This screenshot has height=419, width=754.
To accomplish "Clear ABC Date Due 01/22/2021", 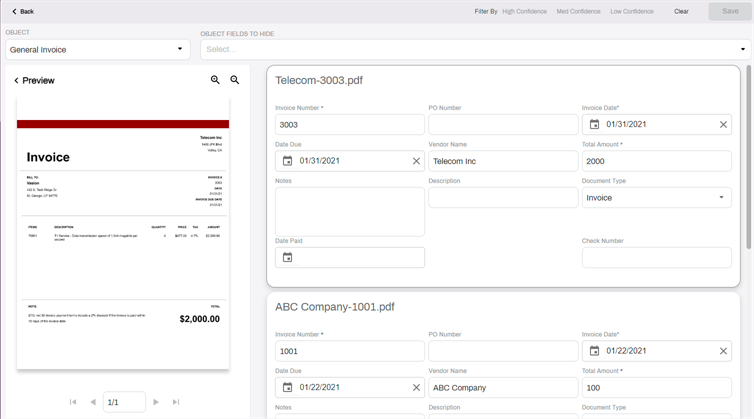I will [416, 387].
